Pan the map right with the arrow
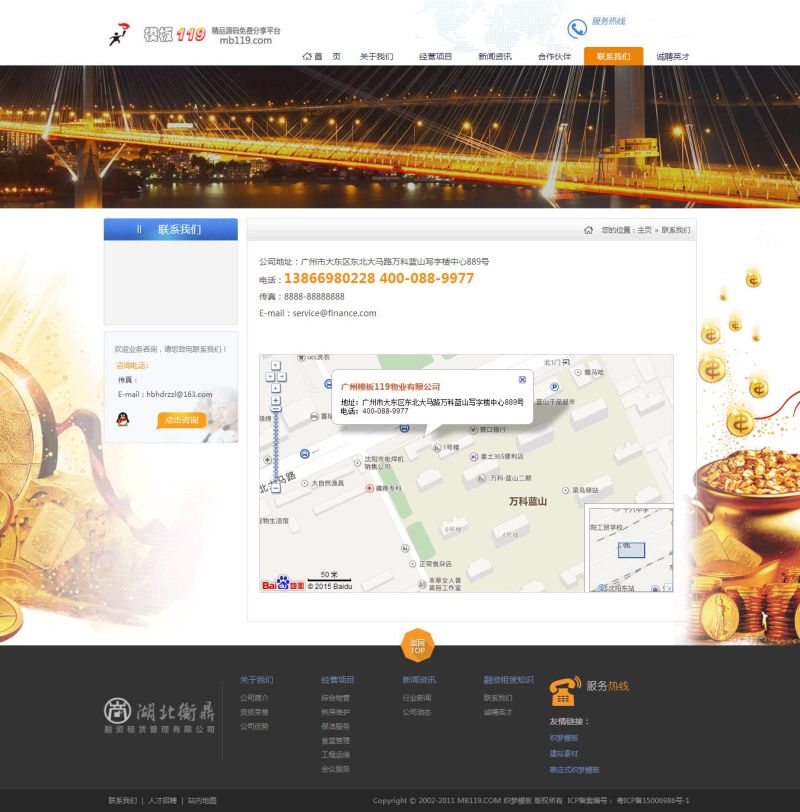The width and height of the screenshot is (800, 812). click(282, 377)
